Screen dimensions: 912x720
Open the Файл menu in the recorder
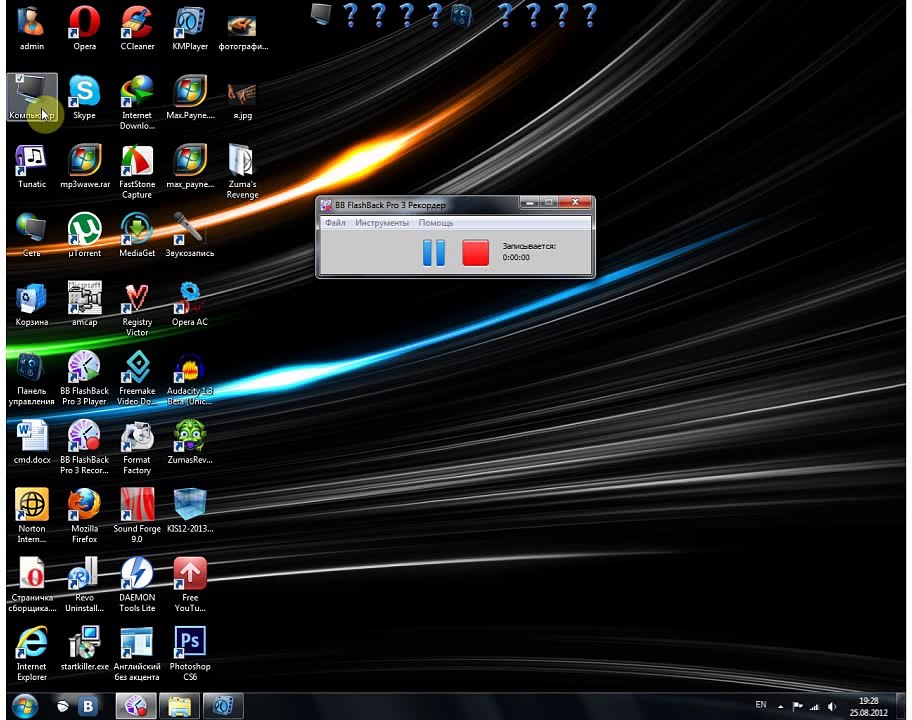336,223
